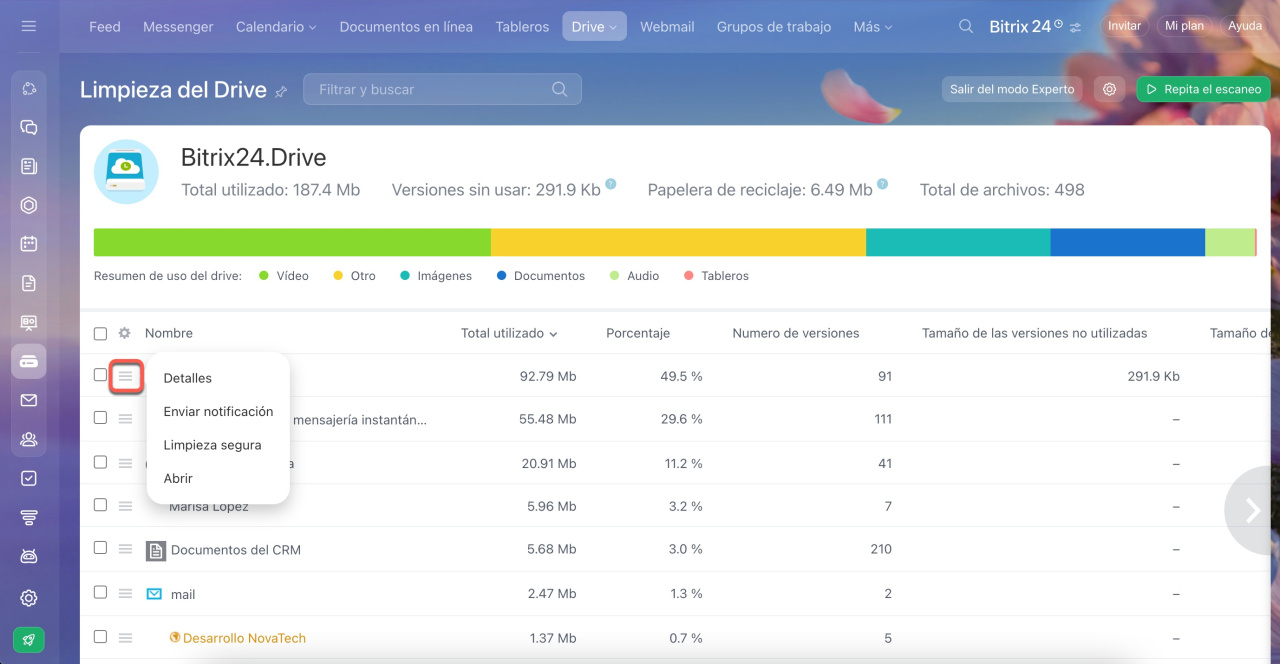Click the magnifier in the filter box

[560, 89]
